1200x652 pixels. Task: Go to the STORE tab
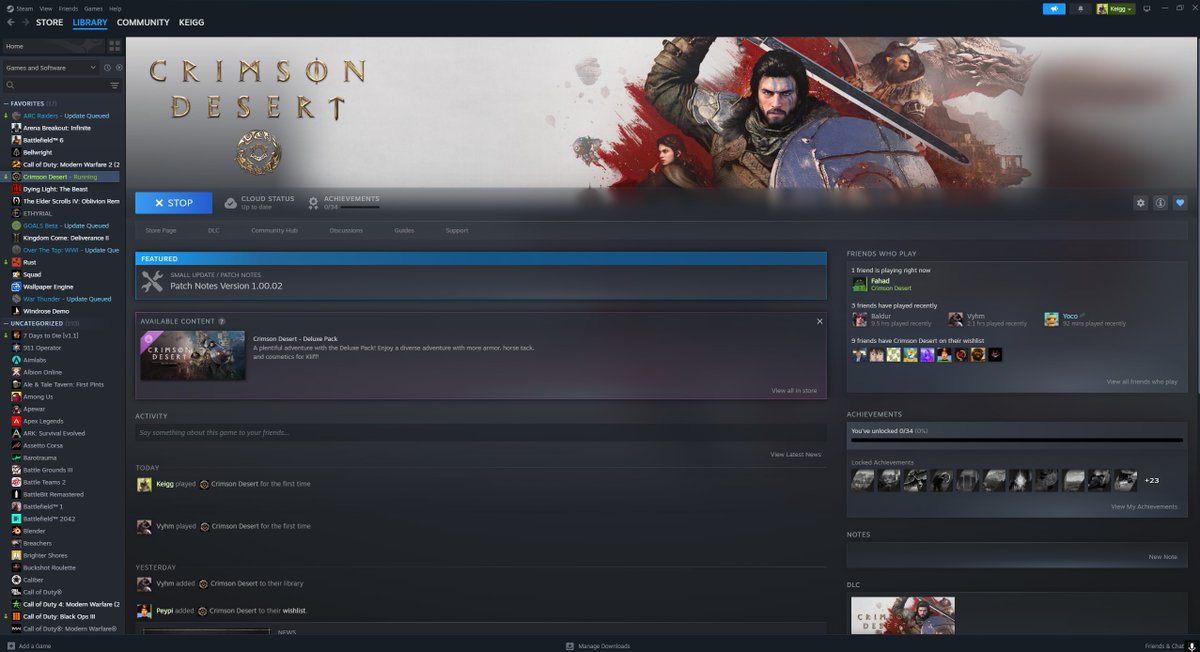click(49, 22)
